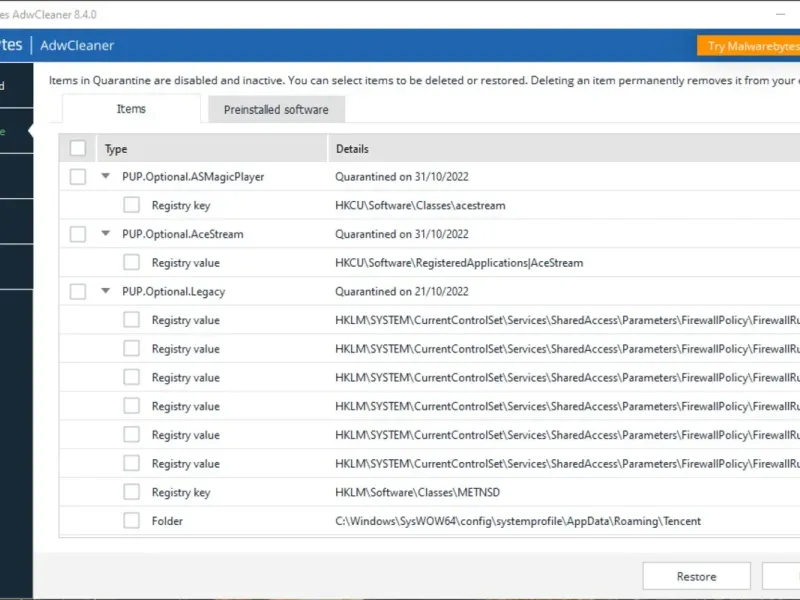Open the highlighted Quarantine sidebar section
Screen dimensions: 800x600
(x=14, y=132)
